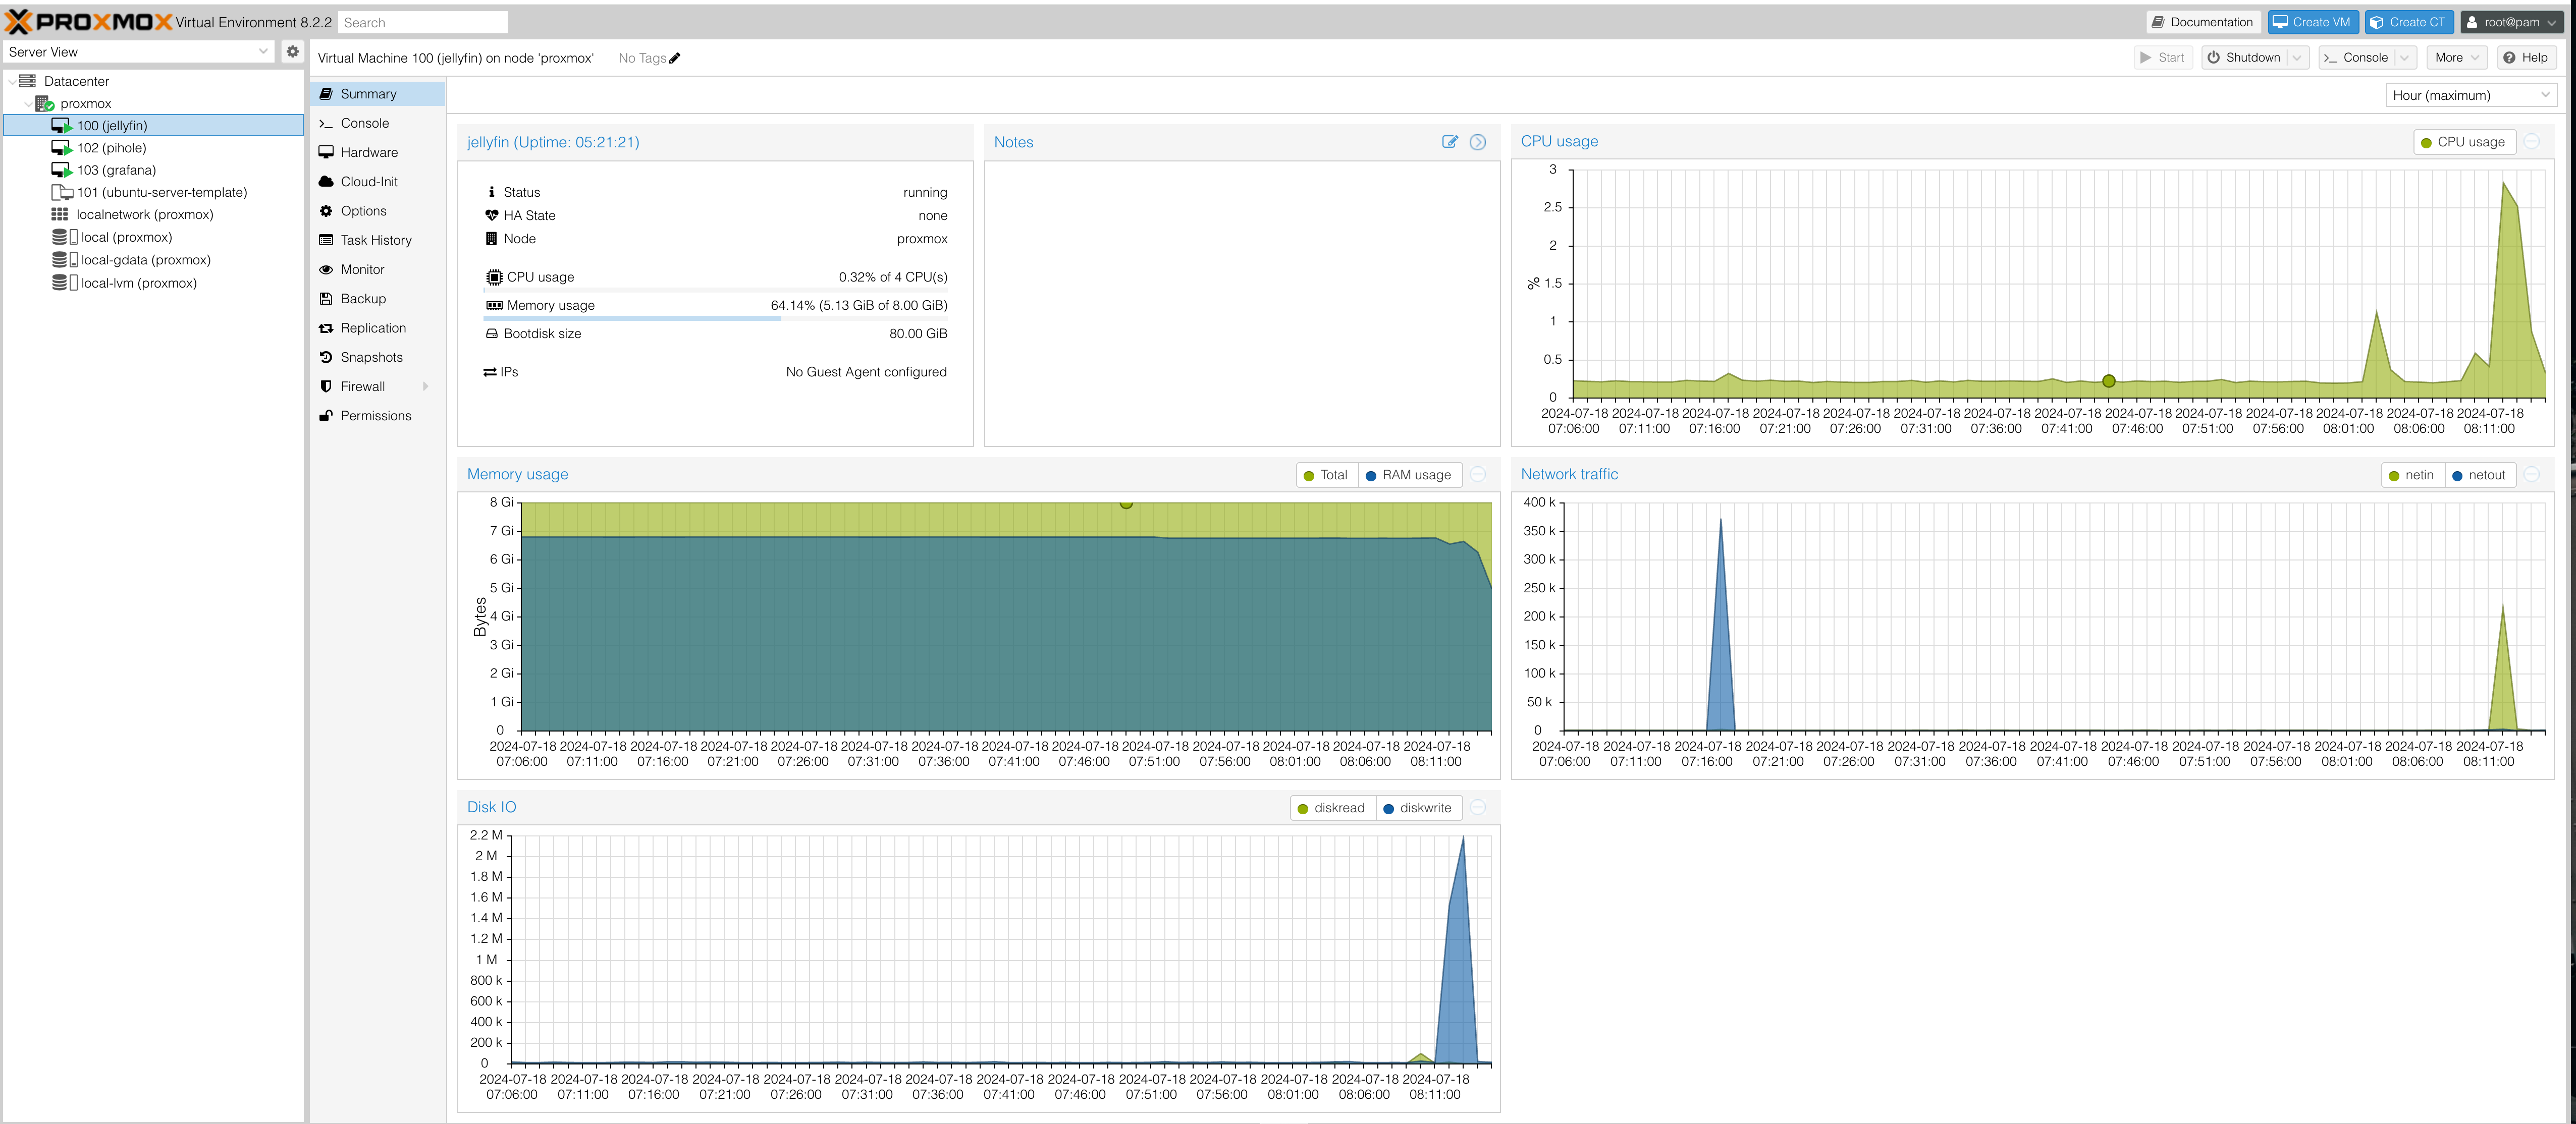2576x1124 pixels.
Task: Click undo zoom on Network traffic chart
Action: (x=2532, y=475)
